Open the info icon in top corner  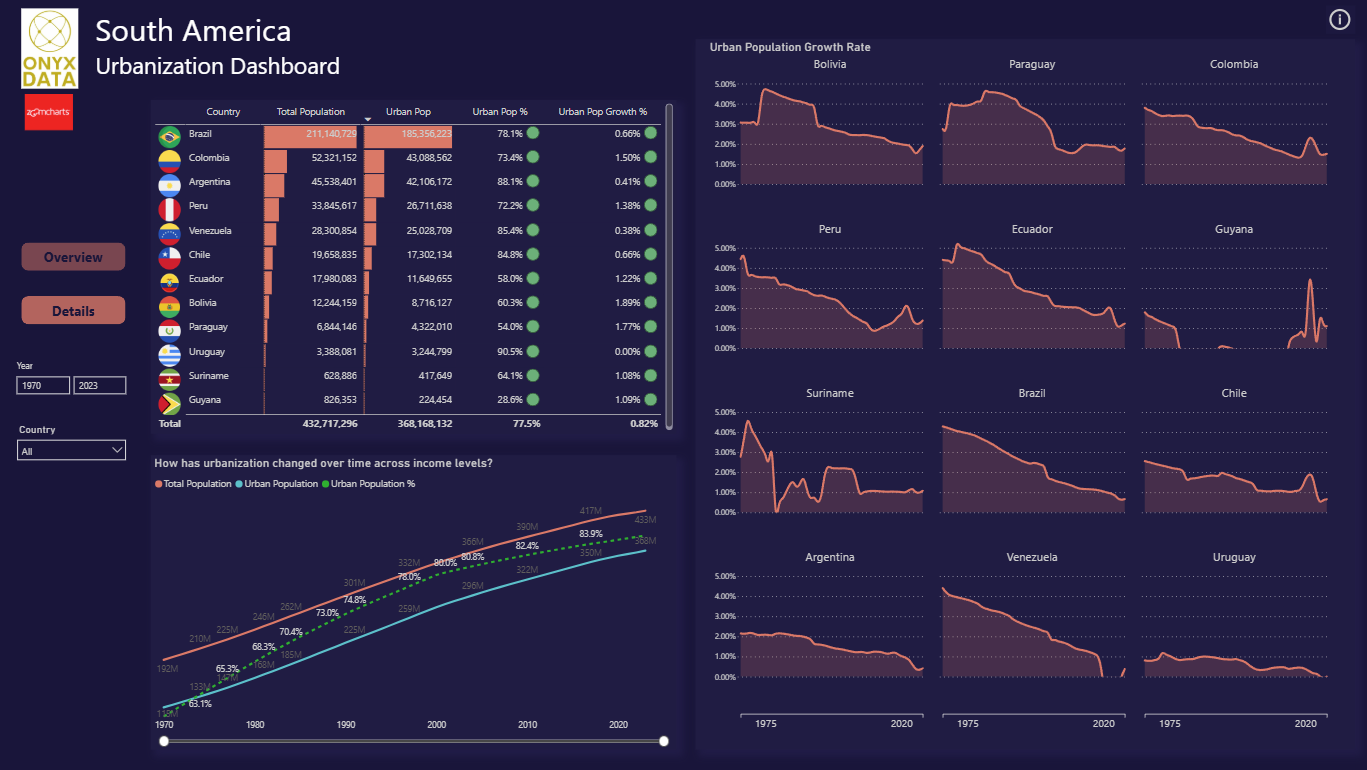pyautogui.click(x=1339, y=19)
